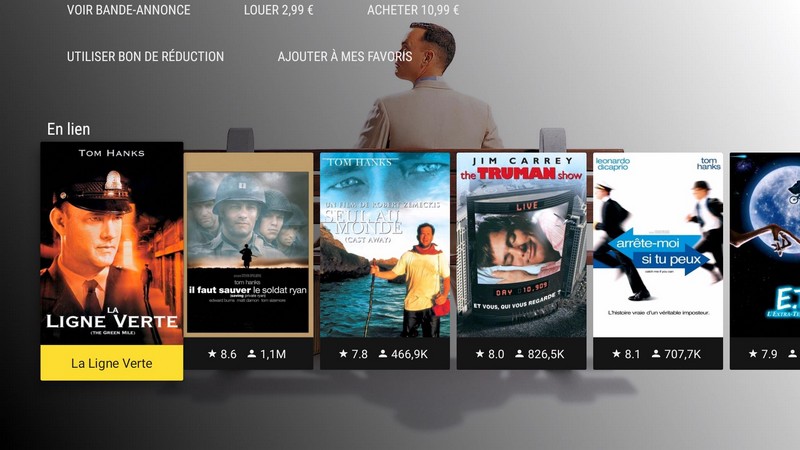The height and width of the screenshot is (450, 800).
Task: Click the 7.9 rating value
Action: 769,354
